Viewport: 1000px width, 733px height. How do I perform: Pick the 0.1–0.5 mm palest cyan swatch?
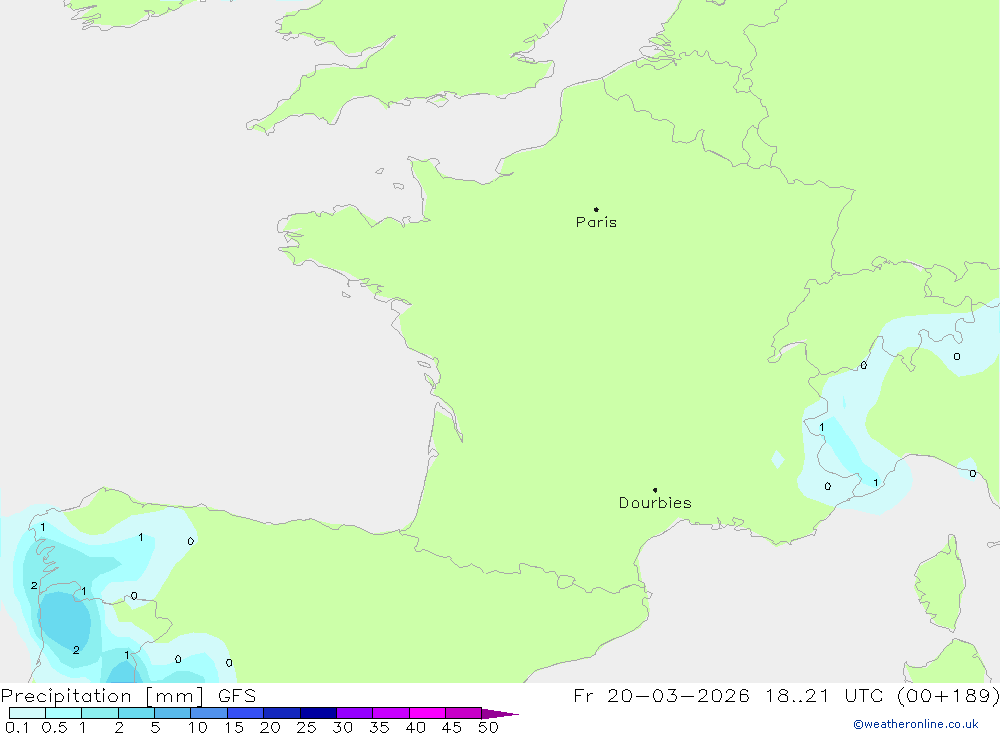27,713
